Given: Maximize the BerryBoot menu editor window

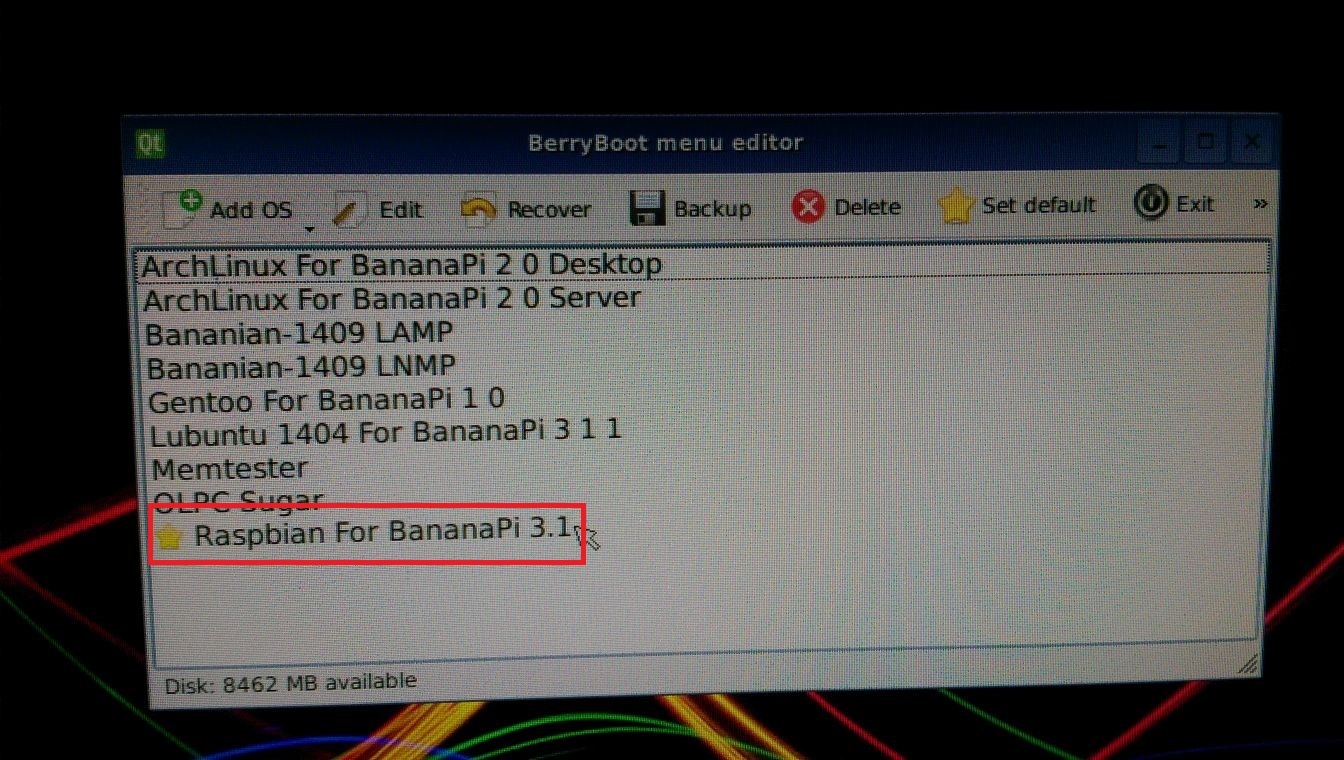Looking at the screenshot, I should click(x=1206, y=142).
